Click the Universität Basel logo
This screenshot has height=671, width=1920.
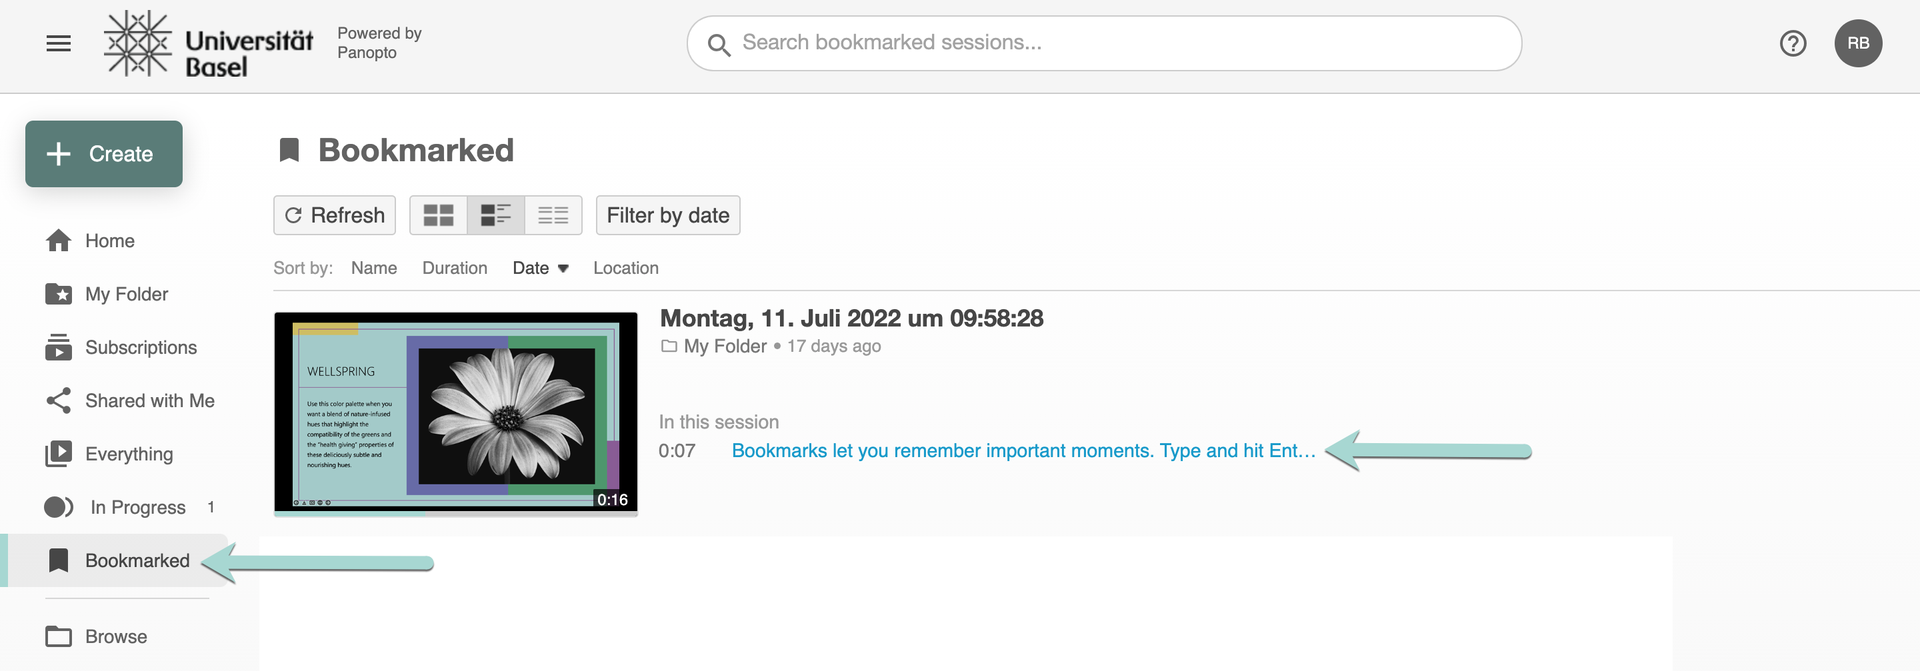tap(209, 44)
